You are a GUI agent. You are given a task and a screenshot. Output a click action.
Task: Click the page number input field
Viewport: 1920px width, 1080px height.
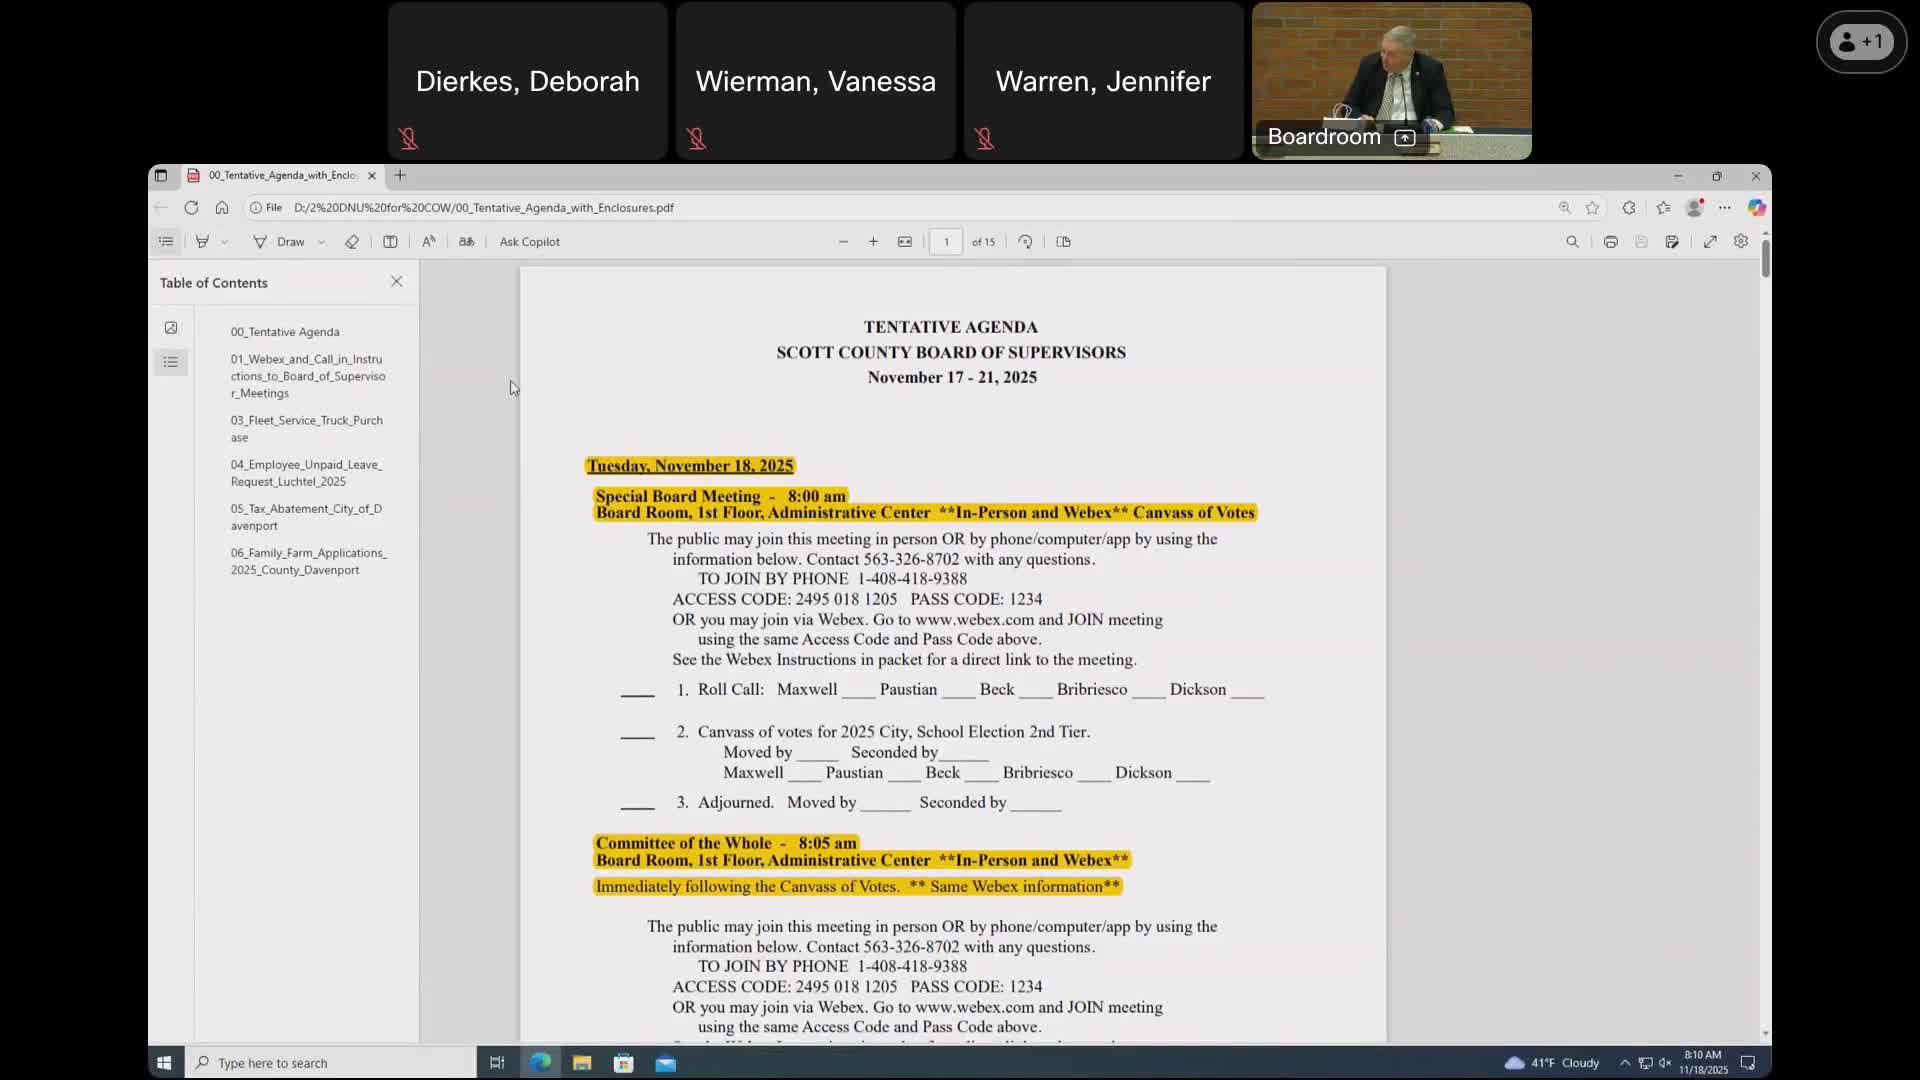pos(946,241)
